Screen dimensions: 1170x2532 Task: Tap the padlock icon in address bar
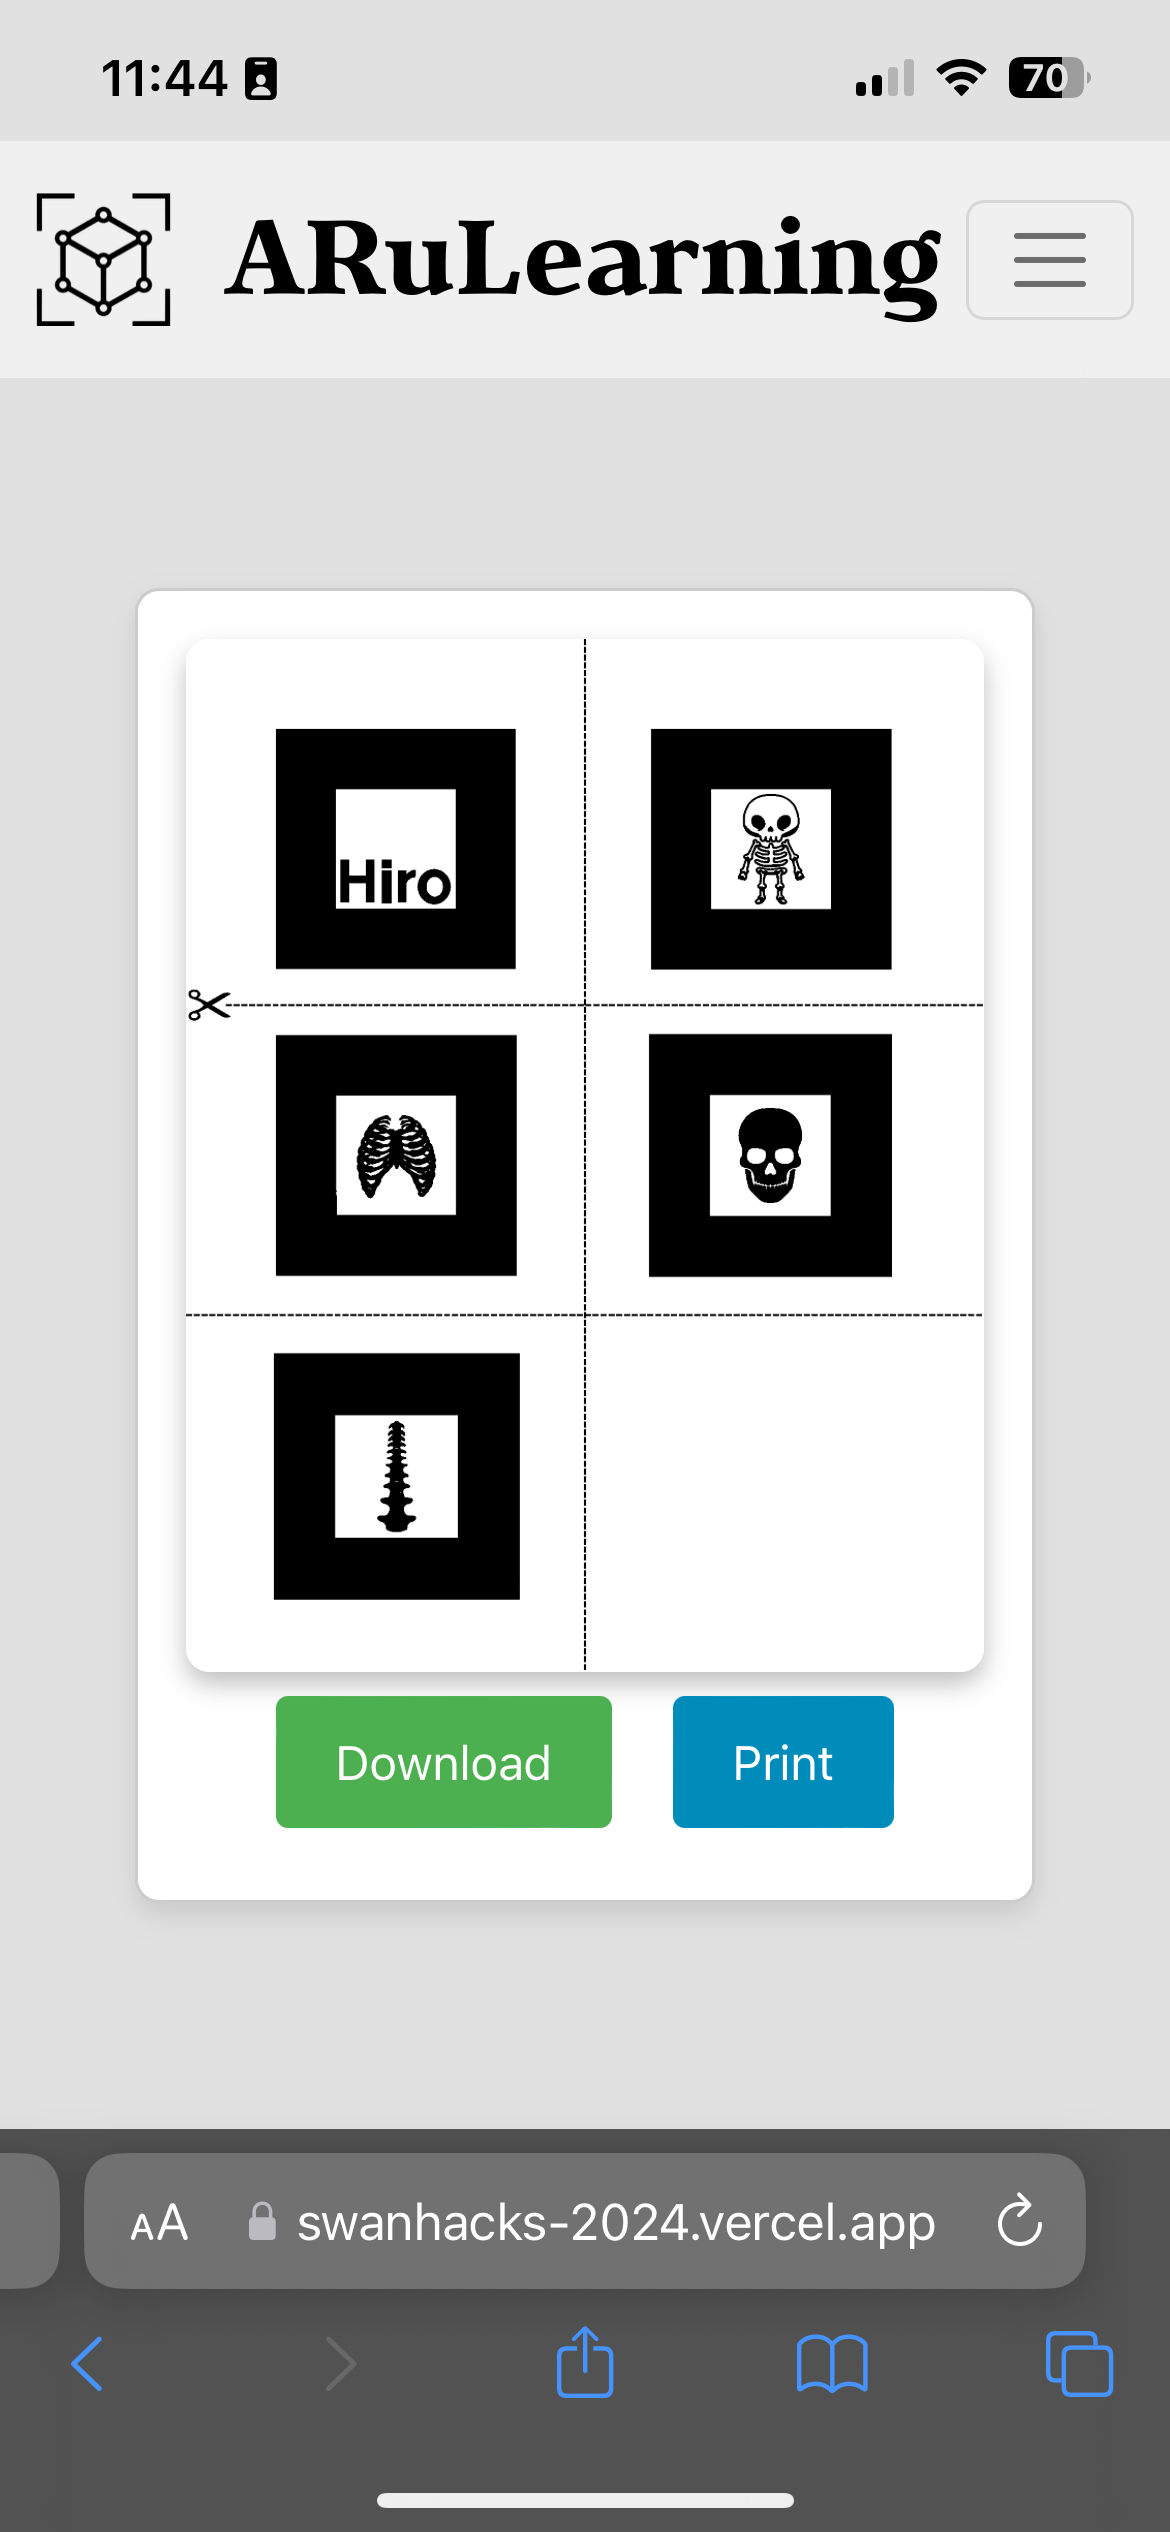pos(262,2221)
